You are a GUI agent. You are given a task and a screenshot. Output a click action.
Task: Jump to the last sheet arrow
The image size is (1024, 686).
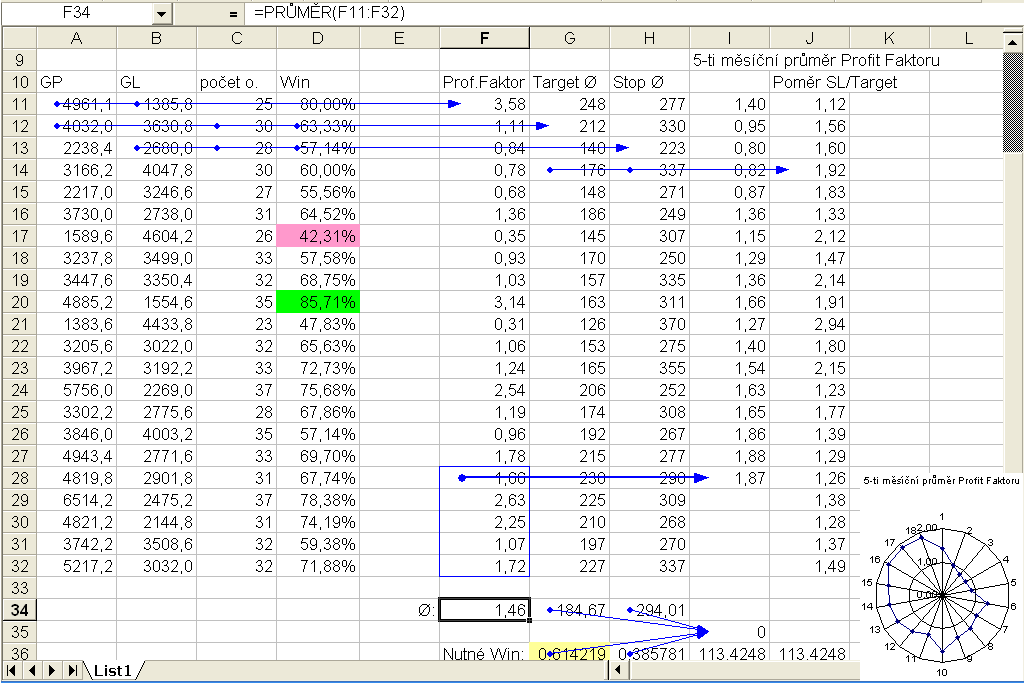point(71,671)
